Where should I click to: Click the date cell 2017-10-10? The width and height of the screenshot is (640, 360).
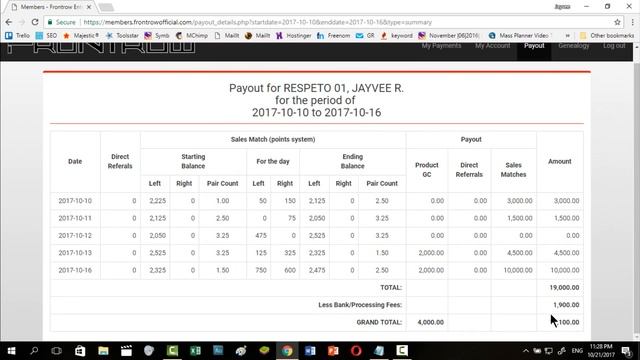pos(75,201)
